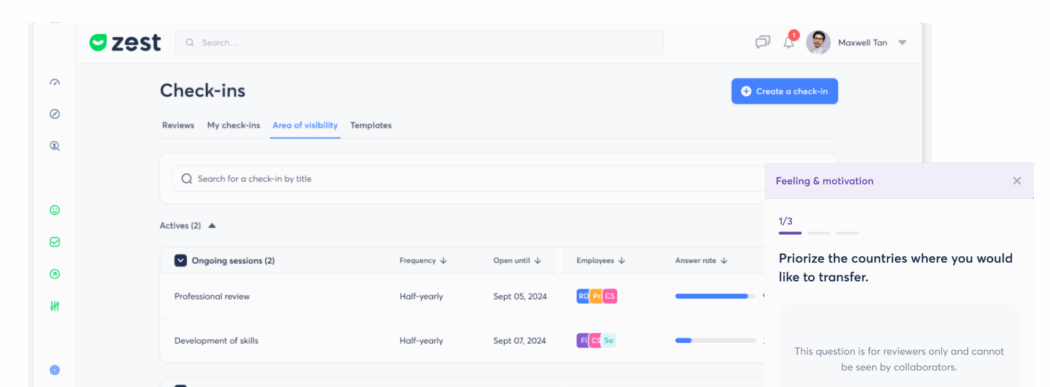Switch to the Reviews tab
Image resolution: width=1050 pixels, height=387 pixels.
click(x=178, y=125)
